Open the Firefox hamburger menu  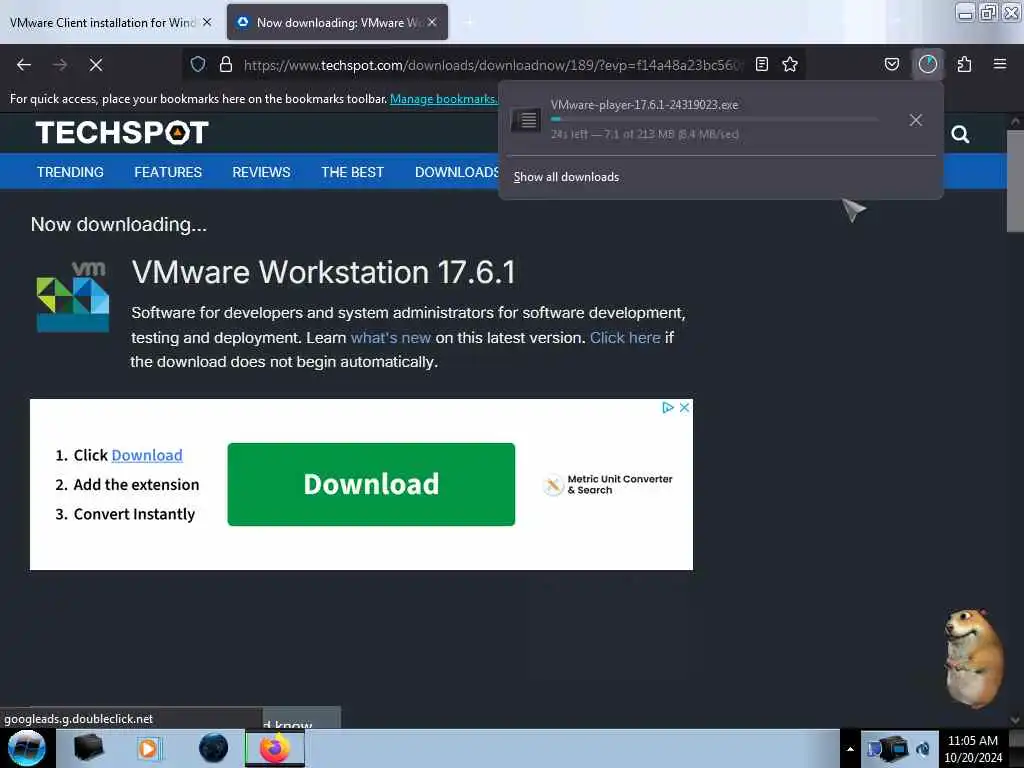click(x=1000, y=64)
